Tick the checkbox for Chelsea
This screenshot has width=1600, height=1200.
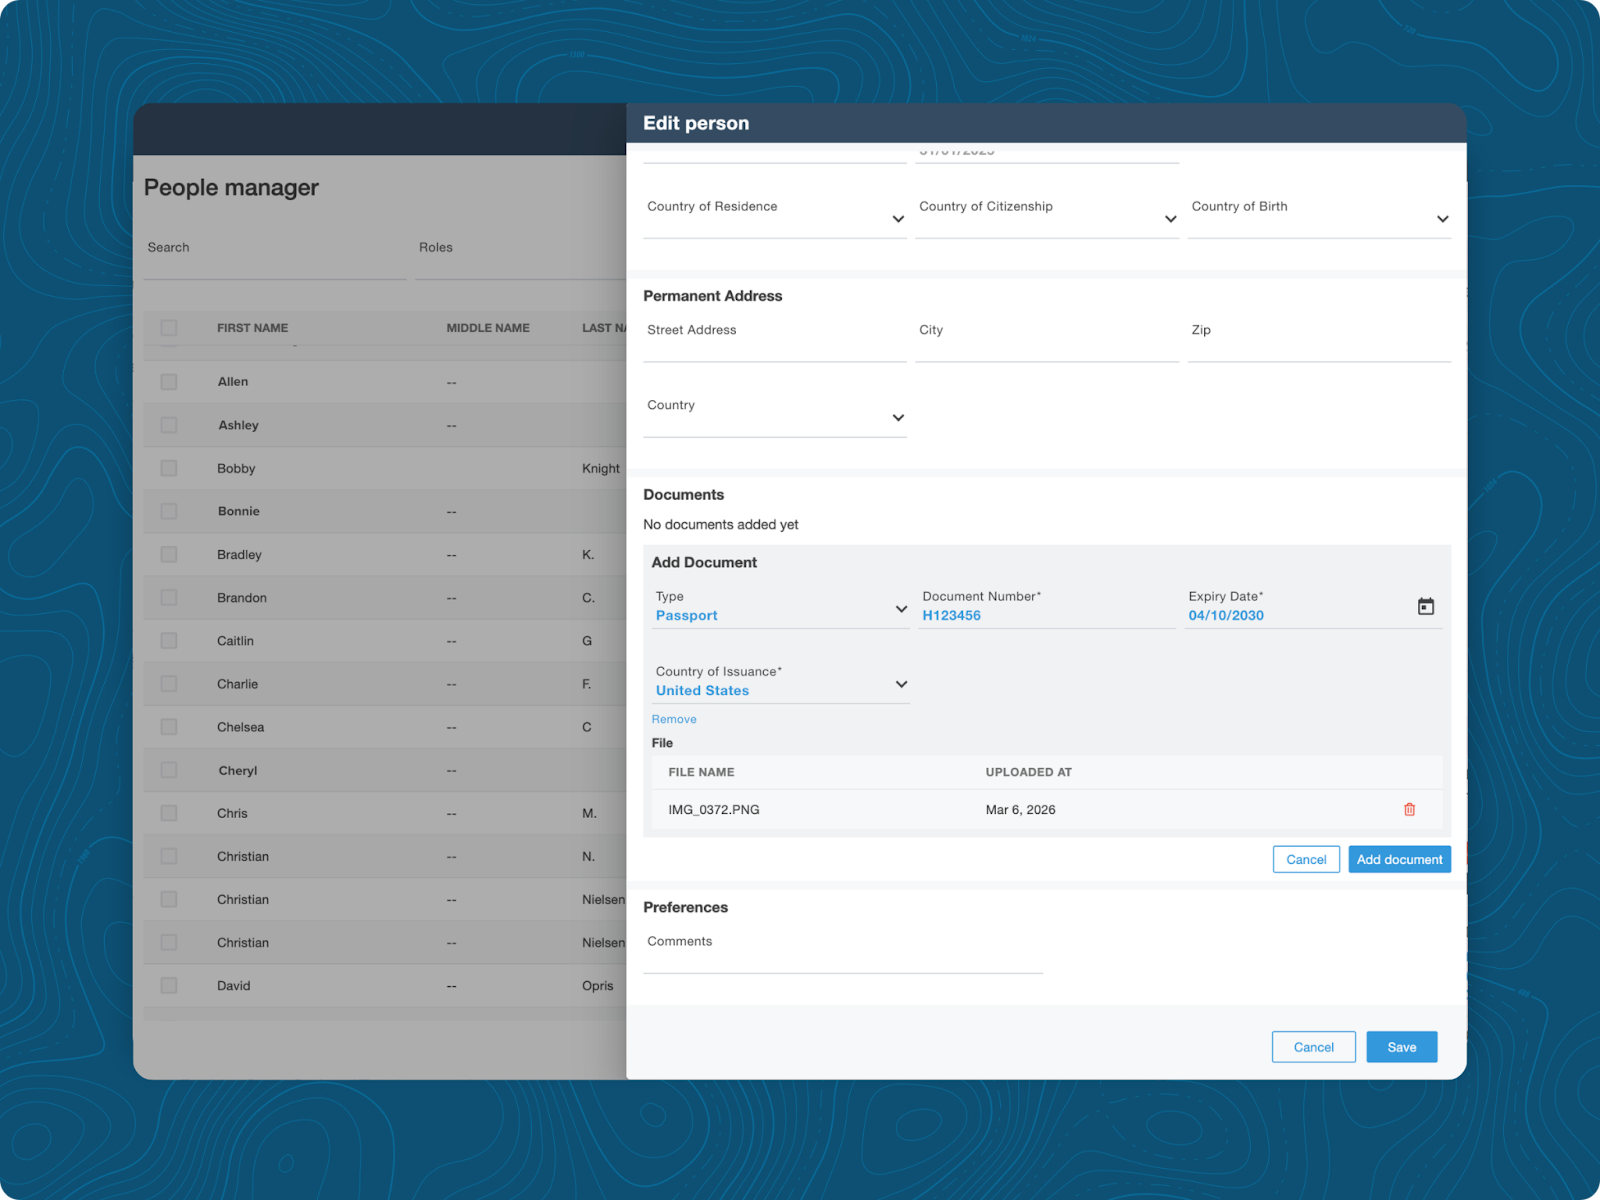click(169, 727)
